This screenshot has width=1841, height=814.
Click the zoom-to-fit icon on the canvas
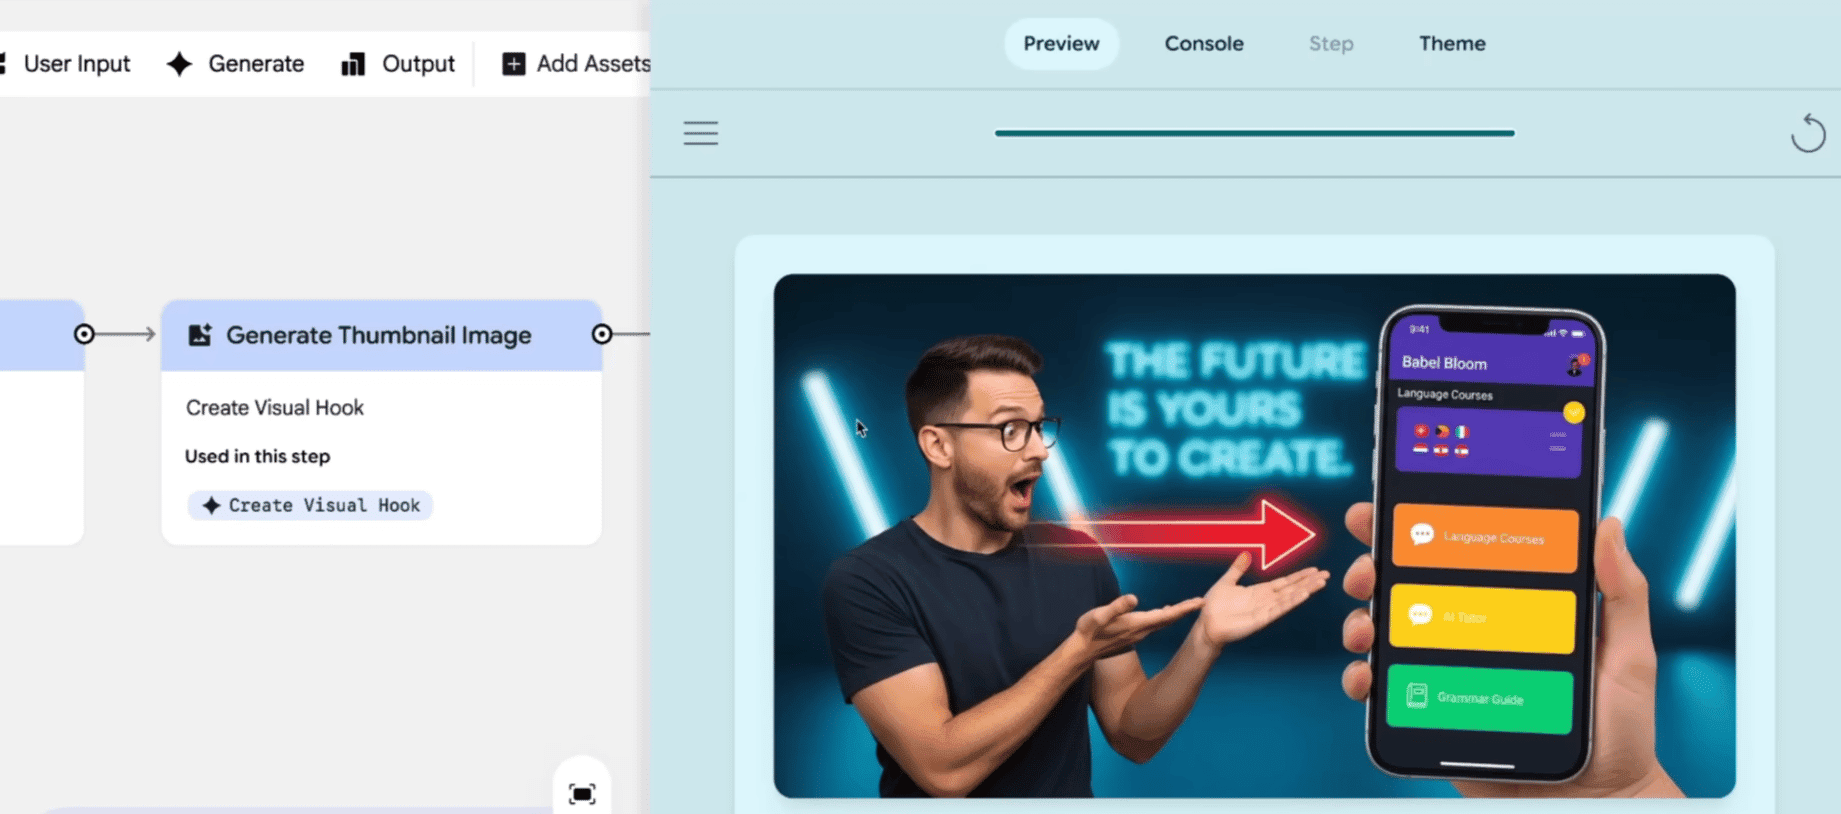pyautogui.click(x=582, y=794)
